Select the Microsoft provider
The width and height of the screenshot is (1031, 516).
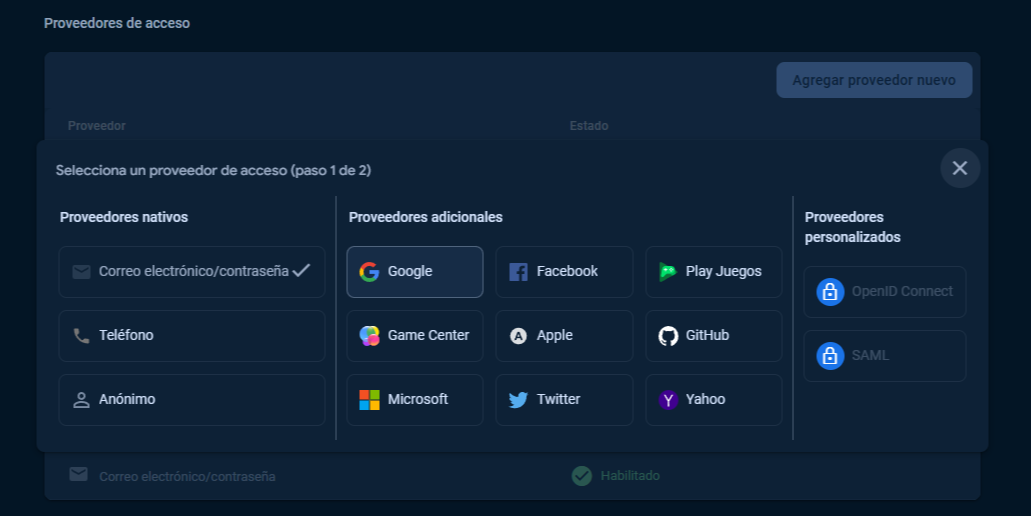(415, 400)
